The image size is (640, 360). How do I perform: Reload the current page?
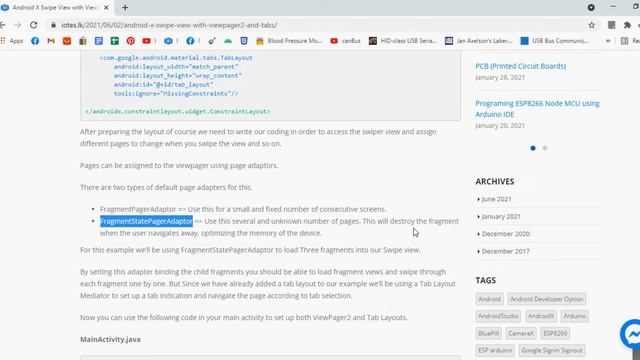[33, 25]
